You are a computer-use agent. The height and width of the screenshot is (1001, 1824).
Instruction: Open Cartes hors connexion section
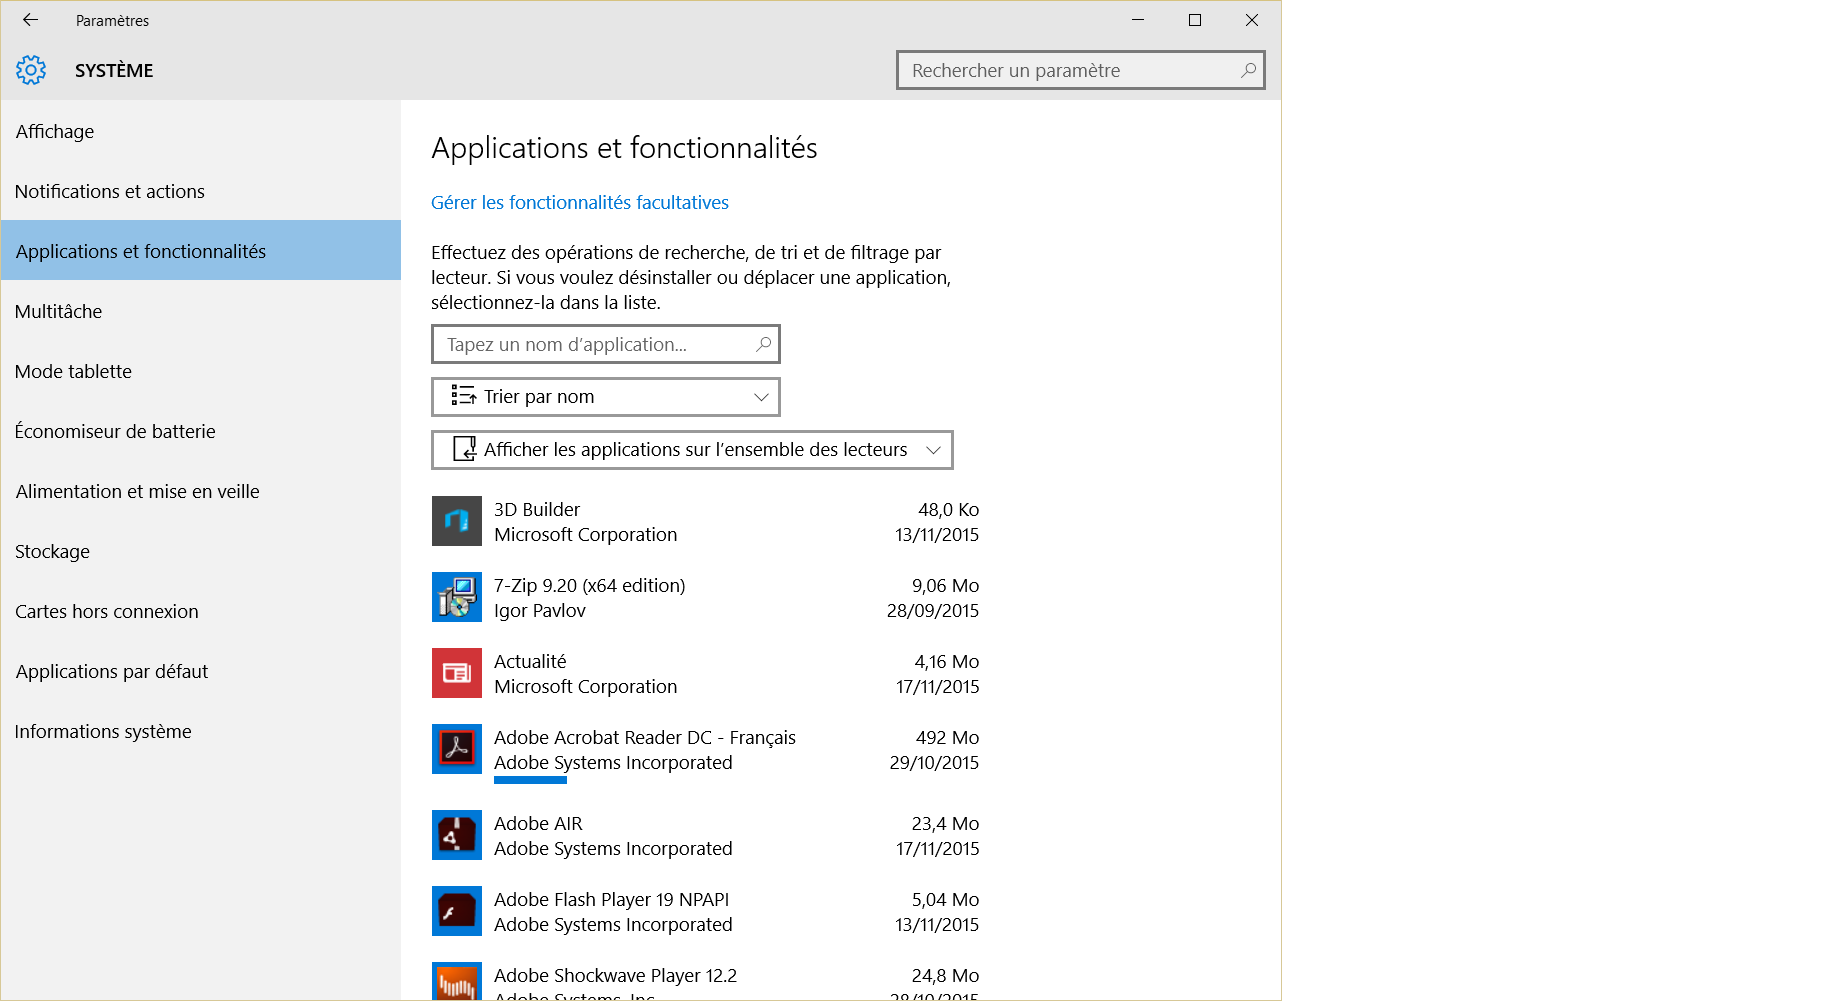201,611
